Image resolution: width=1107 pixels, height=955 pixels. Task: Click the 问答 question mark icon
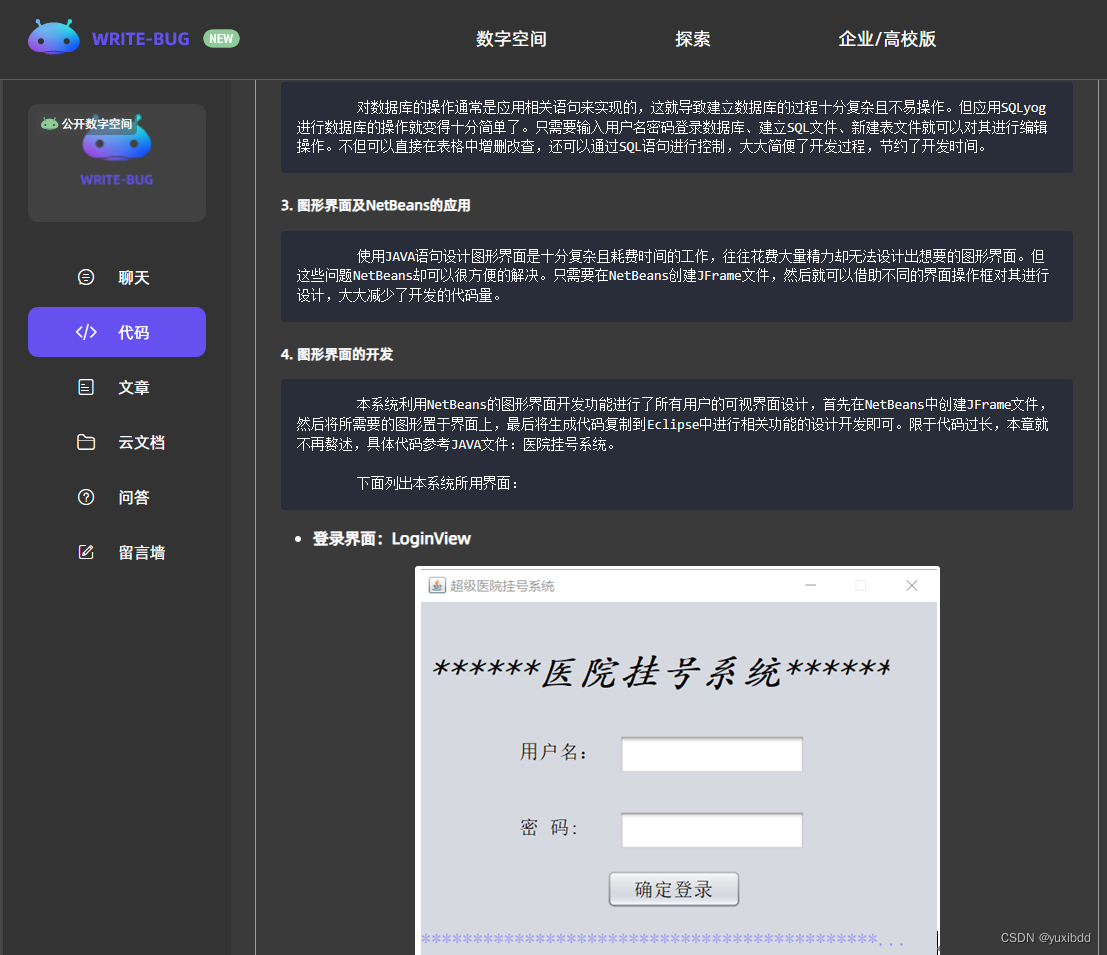(x=85, y=497)
